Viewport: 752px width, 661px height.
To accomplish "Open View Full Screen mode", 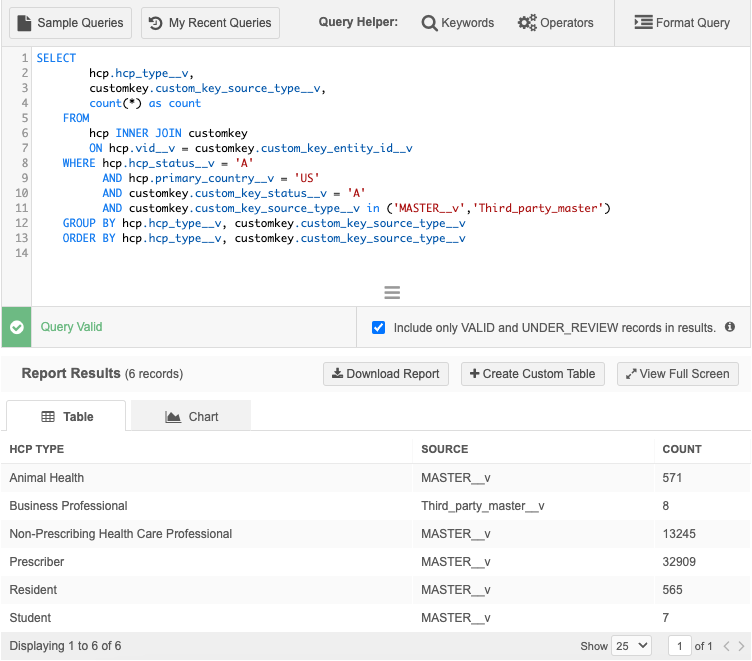I will (677, 374).
